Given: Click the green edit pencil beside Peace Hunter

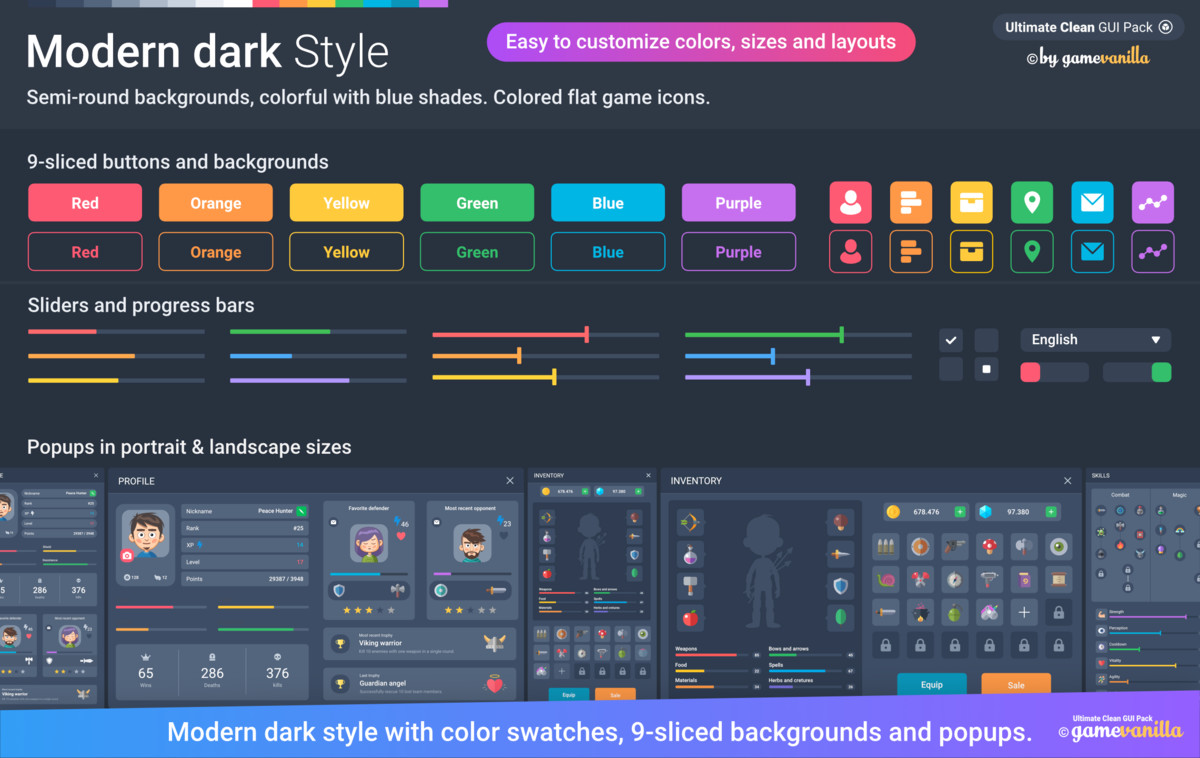Looking at the screenshot, I should pos(301,511).
